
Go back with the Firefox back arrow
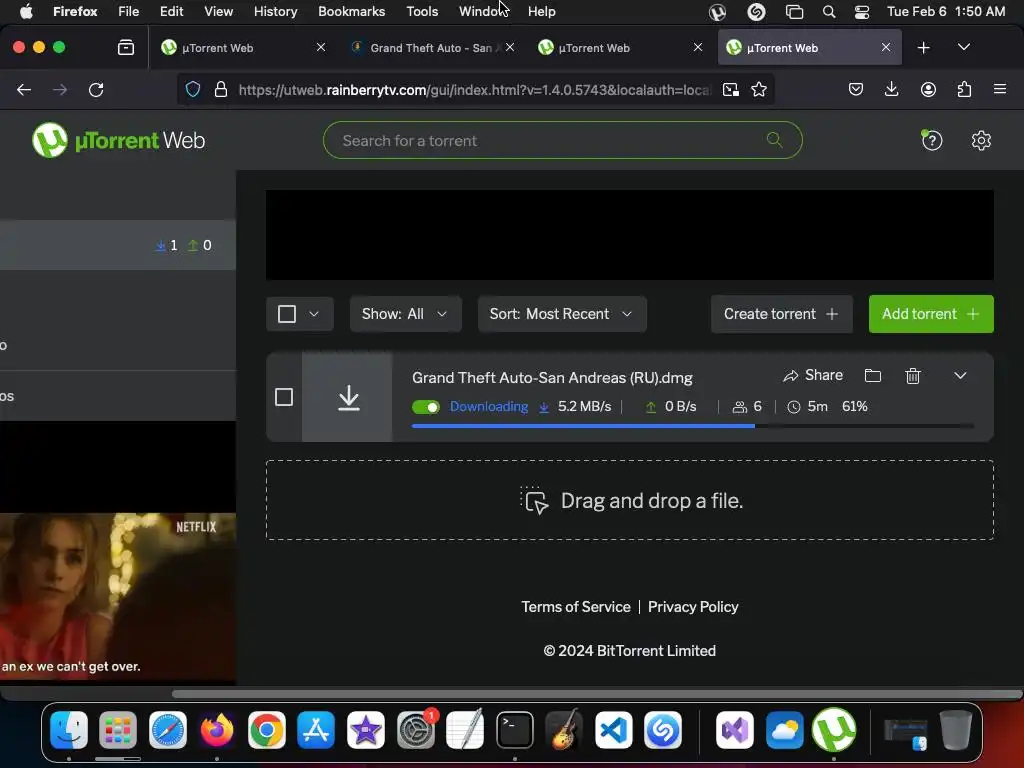[24, 89]
